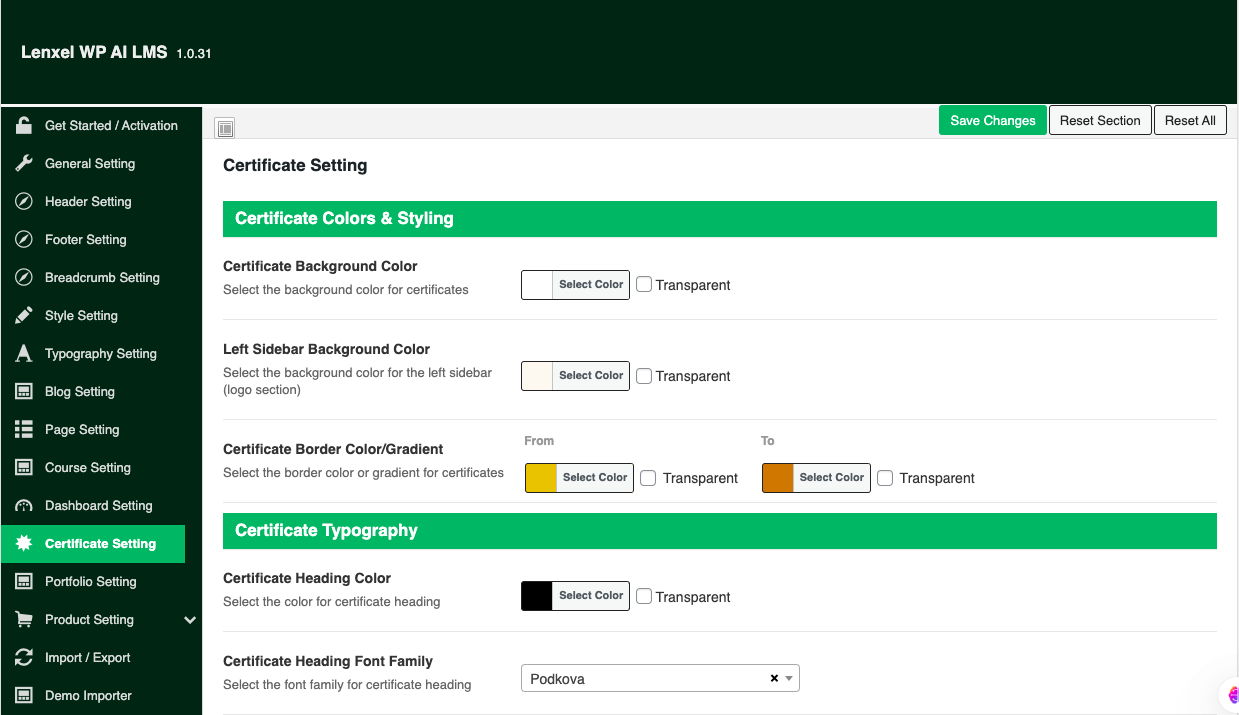Click the orange To border color swatch

coord(778,478)
